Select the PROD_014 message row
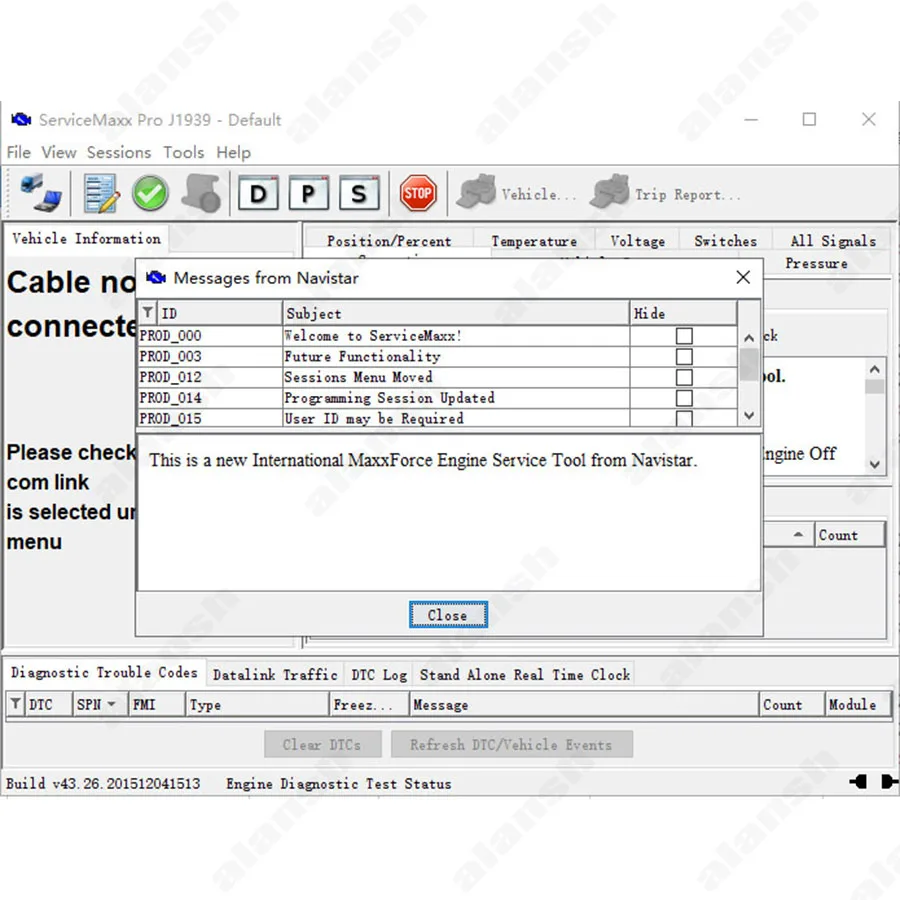Screen dimensions: 900x900 coord(438,398)
